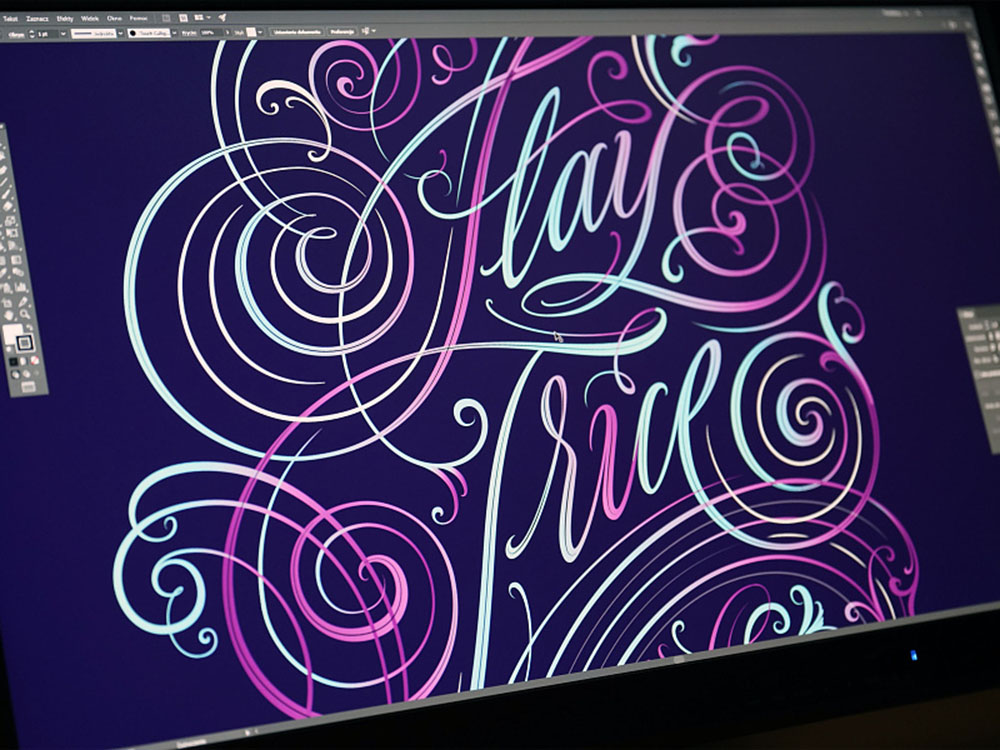Select the Gradient tool

coord(16,260)
